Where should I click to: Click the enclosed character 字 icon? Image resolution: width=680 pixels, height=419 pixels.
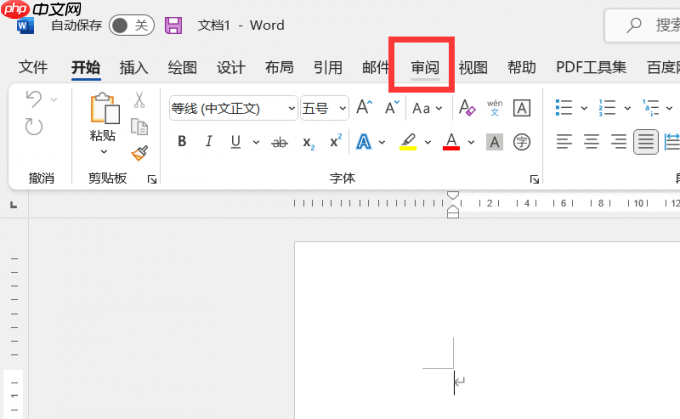click(521, 142)
